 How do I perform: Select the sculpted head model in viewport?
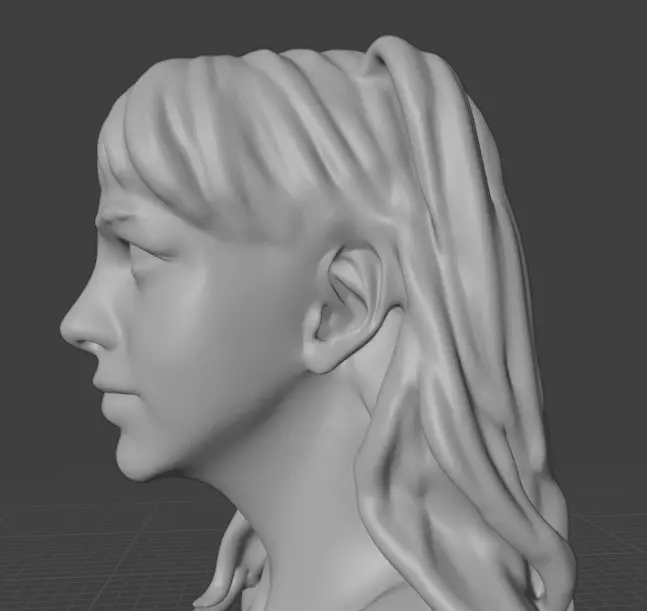click(318, 323)
